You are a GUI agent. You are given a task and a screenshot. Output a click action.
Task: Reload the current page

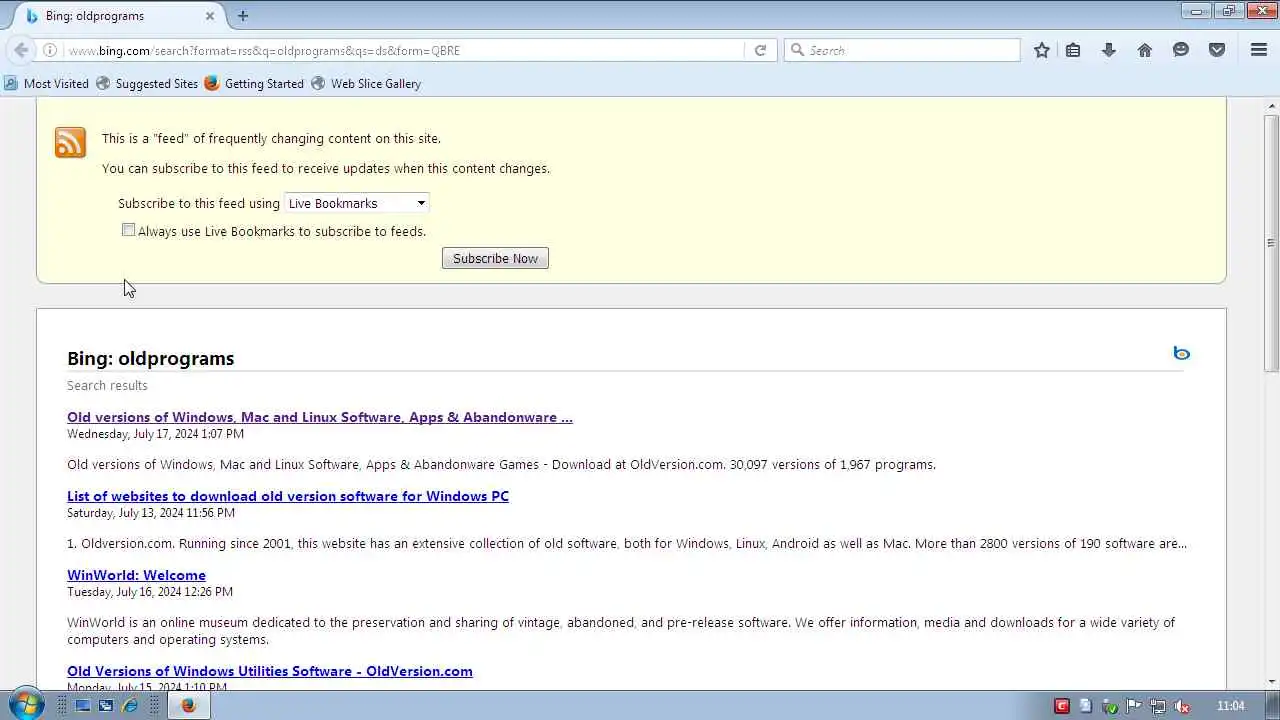tap(760, 50)
